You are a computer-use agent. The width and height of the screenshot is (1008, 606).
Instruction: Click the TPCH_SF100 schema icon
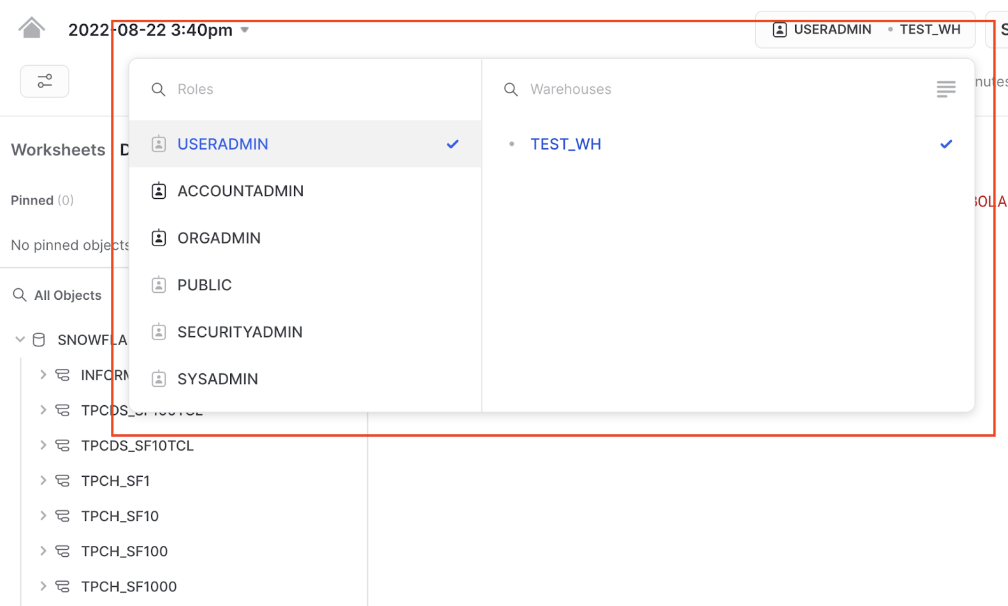62,551
